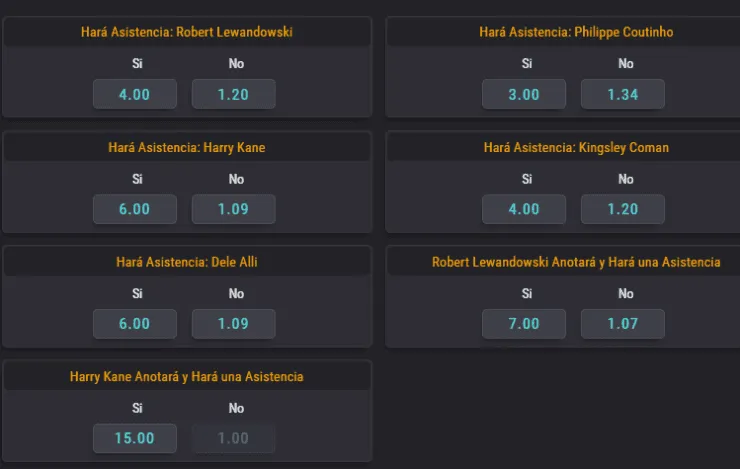Image resolution: width=740 pixels, height=469 pixels.
Task: Choose No 1.20 for Kingsley Coman assist
Action: [623, 209]
